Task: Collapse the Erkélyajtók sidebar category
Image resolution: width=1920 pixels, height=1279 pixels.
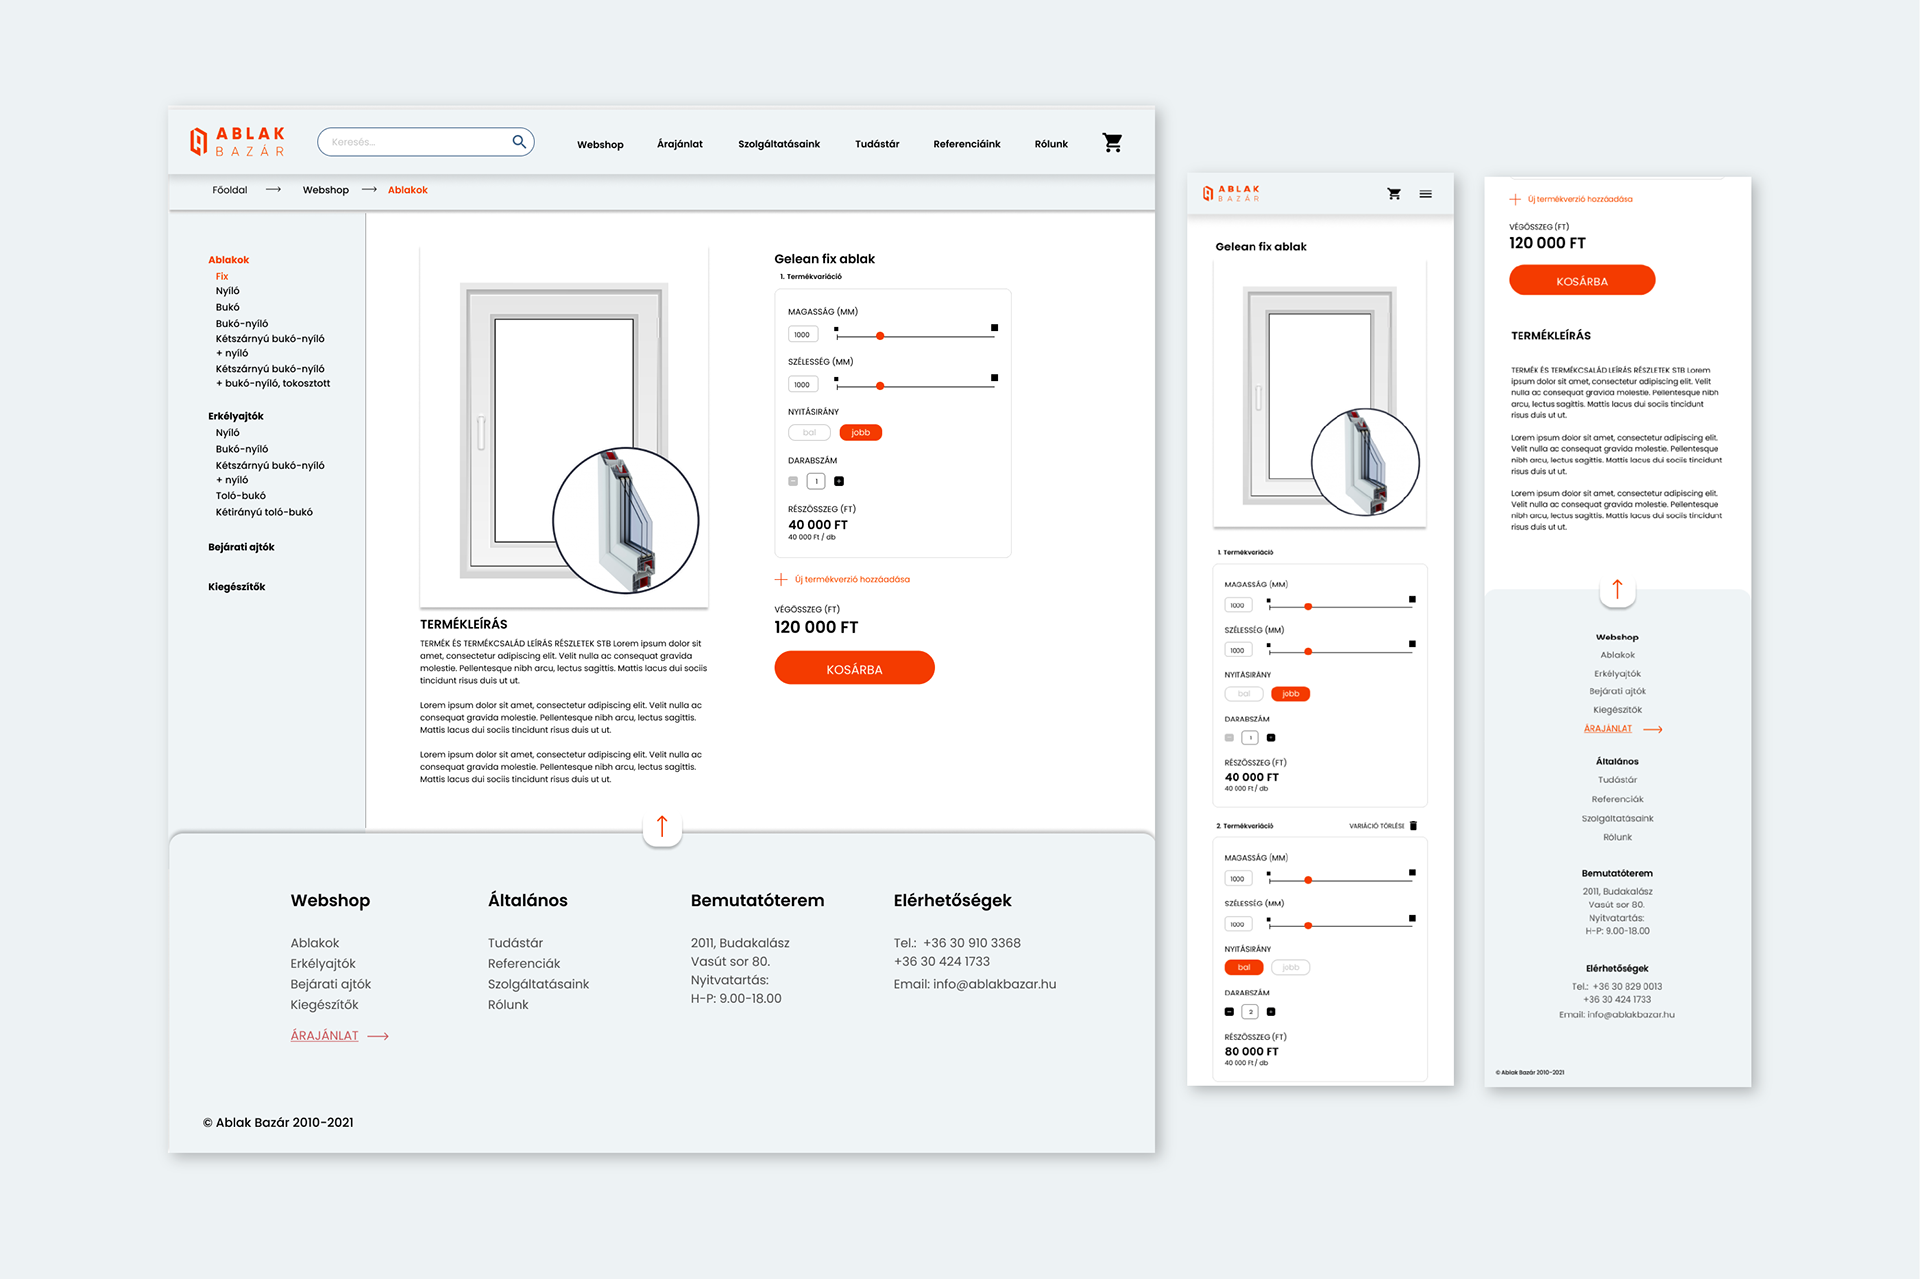Action: coord(236,416)
